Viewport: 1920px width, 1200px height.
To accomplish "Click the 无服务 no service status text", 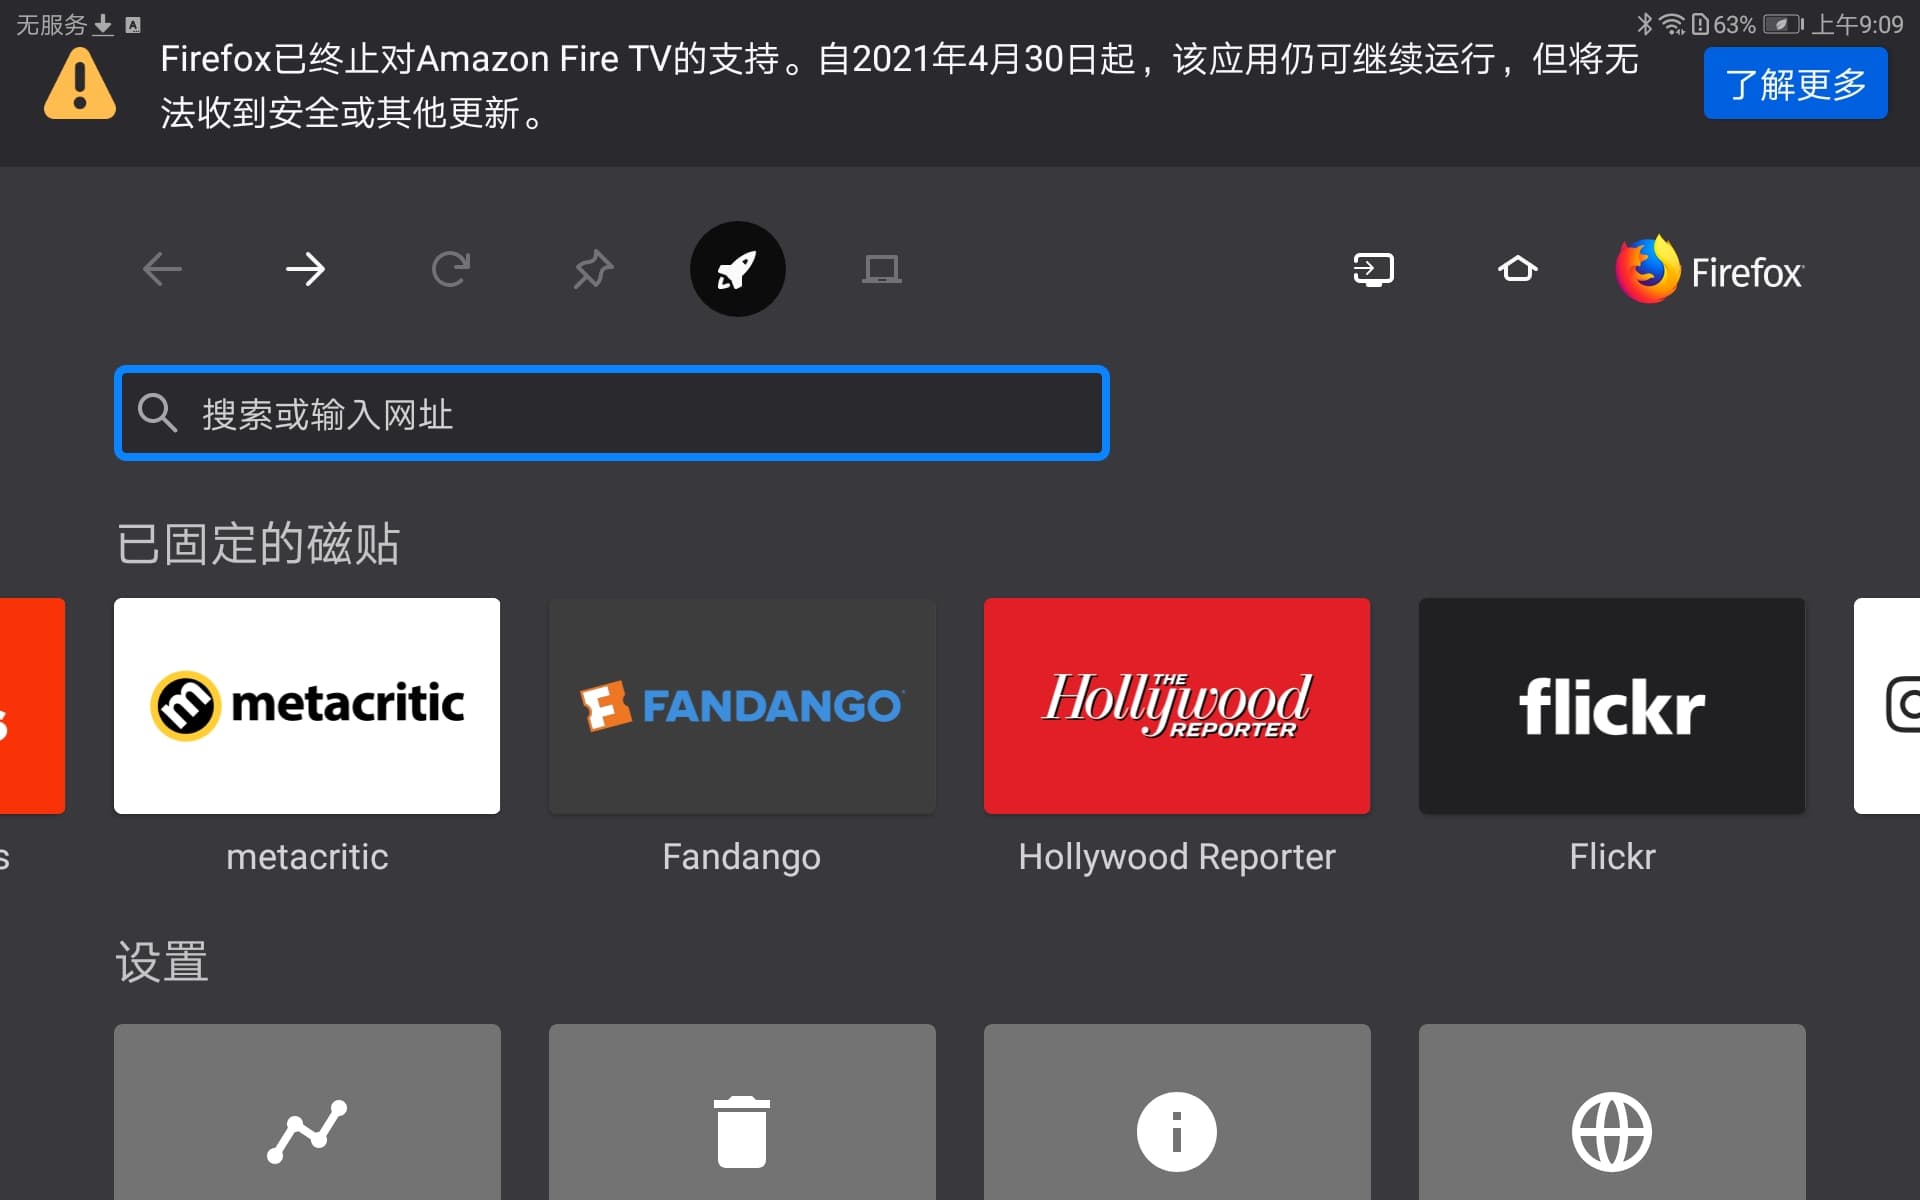I will tap(52, 24).
